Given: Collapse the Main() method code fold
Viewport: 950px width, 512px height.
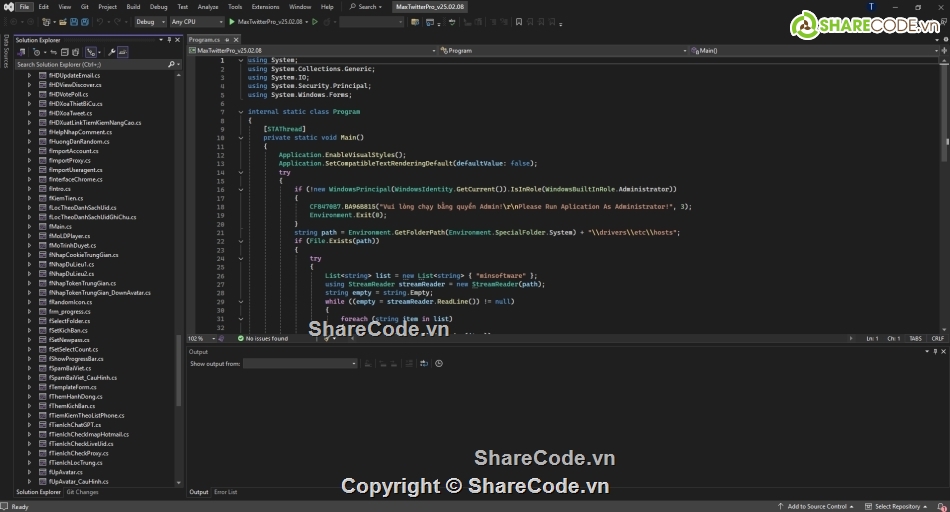Looking at the screenshot, I should [x=241, y=138].
